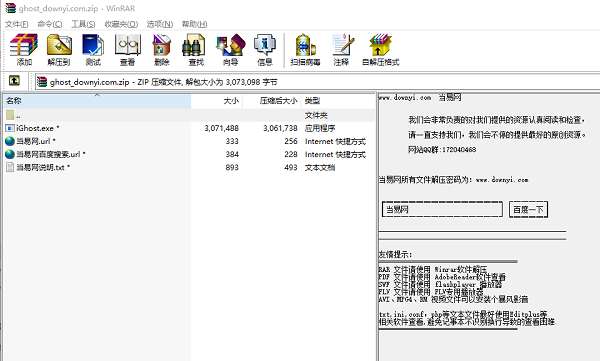600x361 pixels.
Task: Open the Wizard (向导) toolbar icon
Action: (230, 45)
